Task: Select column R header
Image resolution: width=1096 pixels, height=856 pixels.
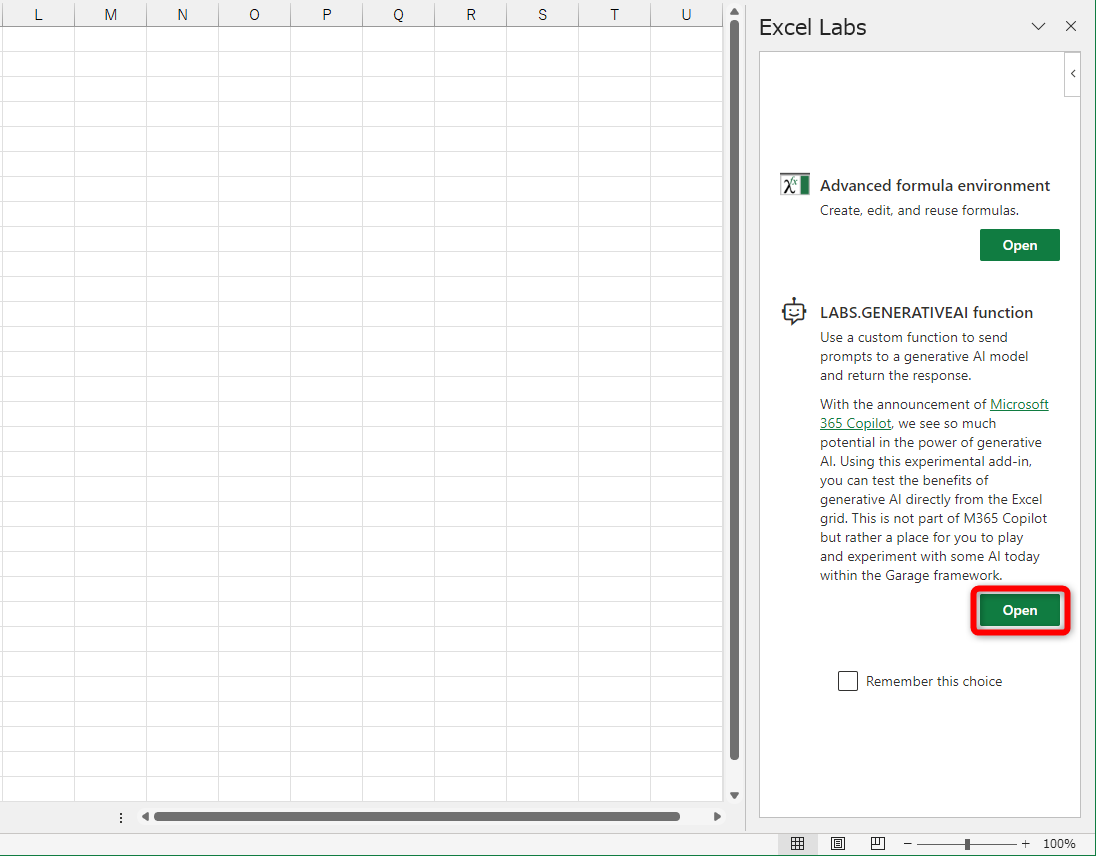Action: (470, 15)
